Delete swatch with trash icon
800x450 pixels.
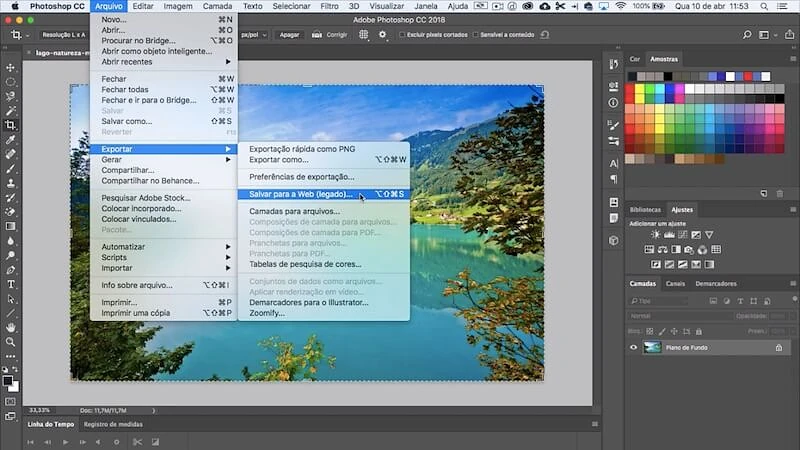(780, 194)
